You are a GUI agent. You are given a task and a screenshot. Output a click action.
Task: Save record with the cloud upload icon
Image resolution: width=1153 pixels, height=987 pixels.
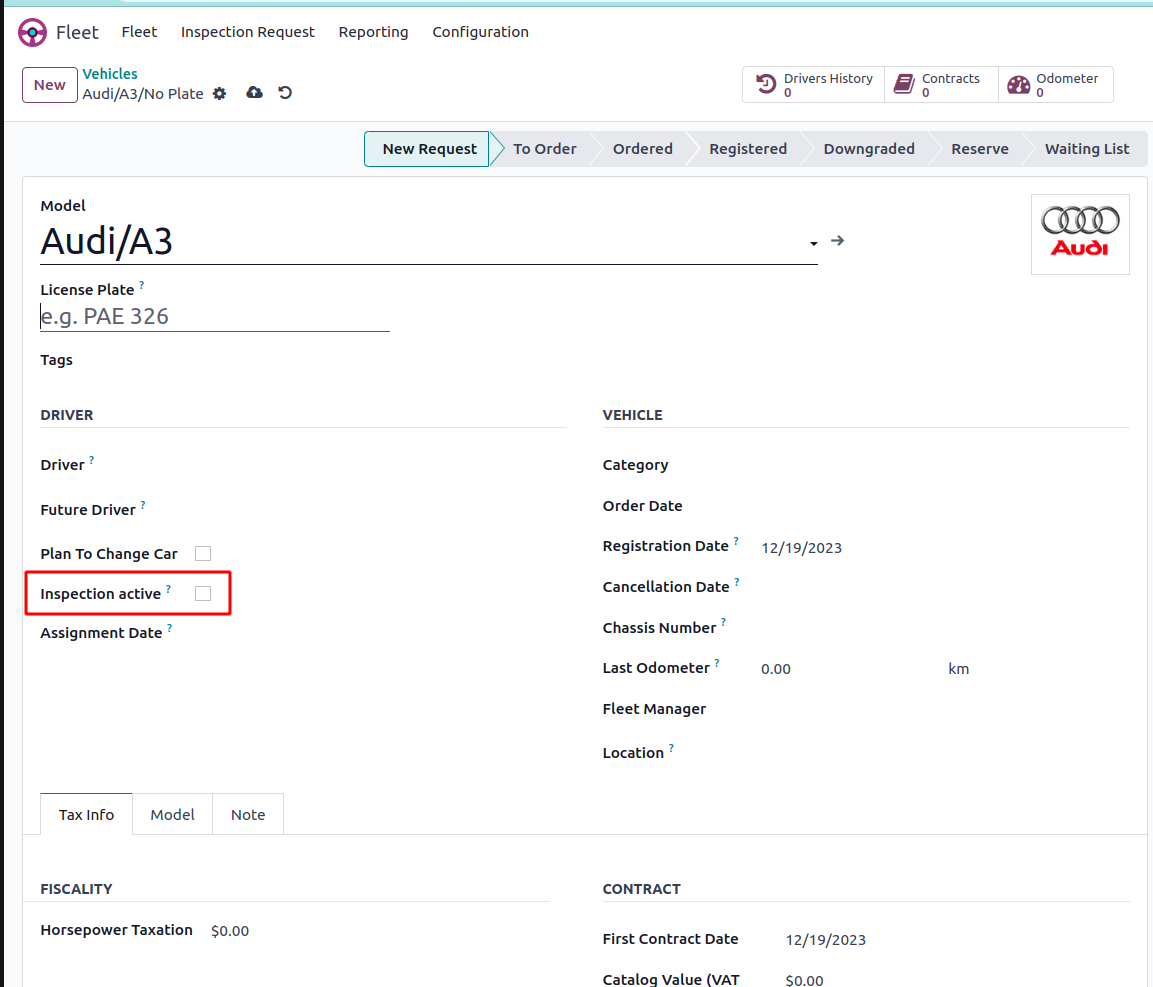(254, 93)
